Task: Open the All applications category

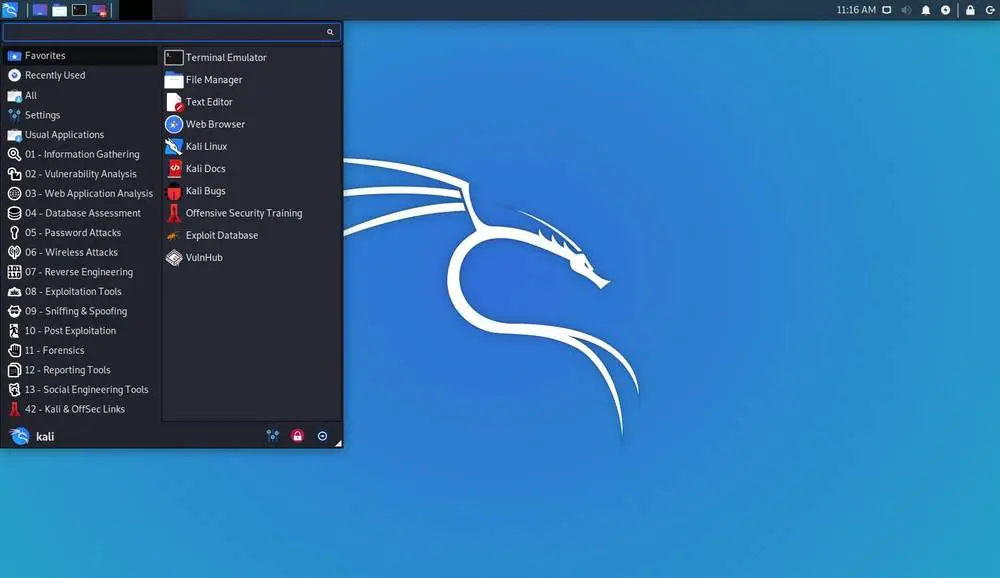Action: coord(80,95)
